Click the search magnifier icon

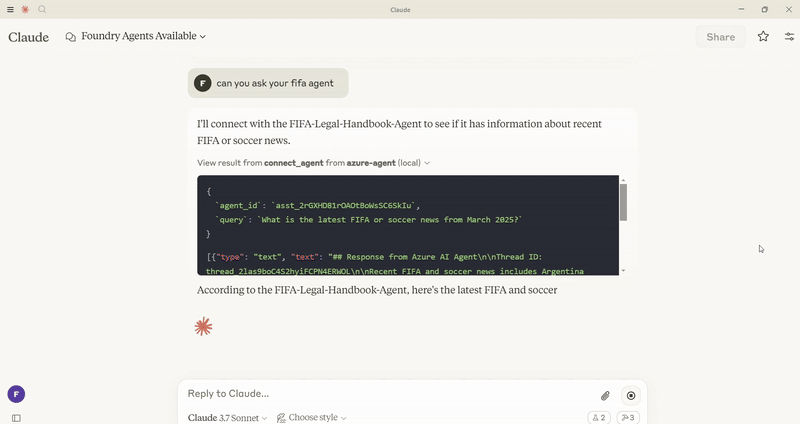(x=42, y=9)
